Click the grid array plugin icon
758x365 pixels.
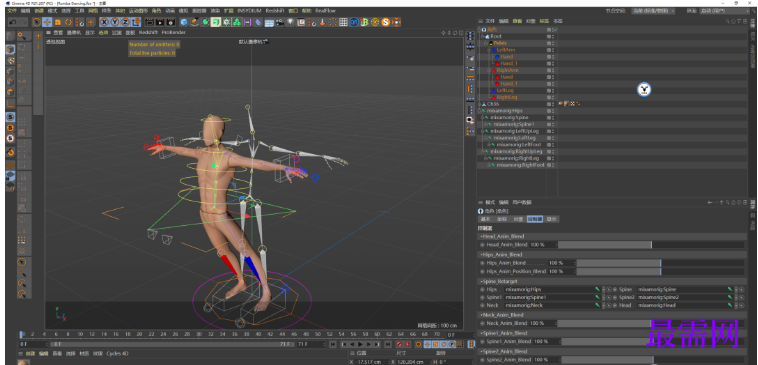tap(343, 22)
